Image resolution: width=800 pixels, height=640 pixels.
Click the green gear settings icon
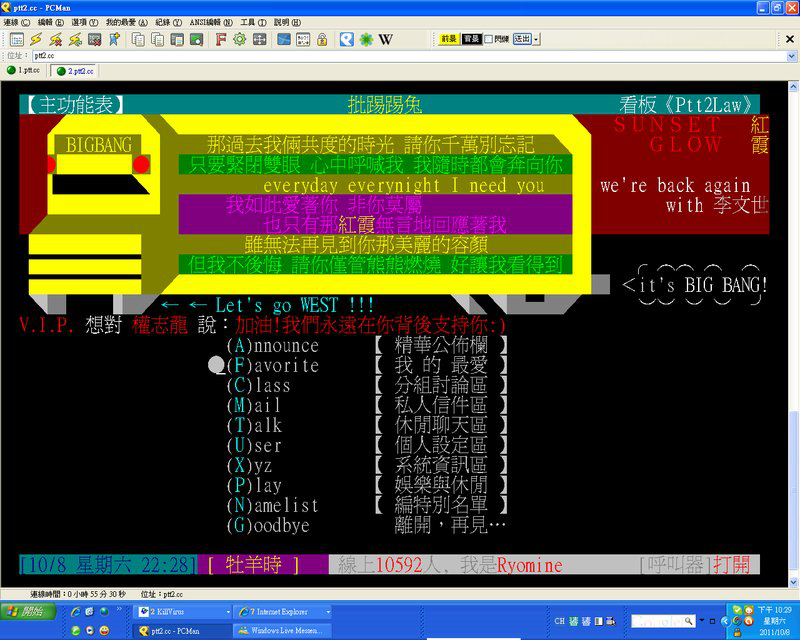pos(240,40)
